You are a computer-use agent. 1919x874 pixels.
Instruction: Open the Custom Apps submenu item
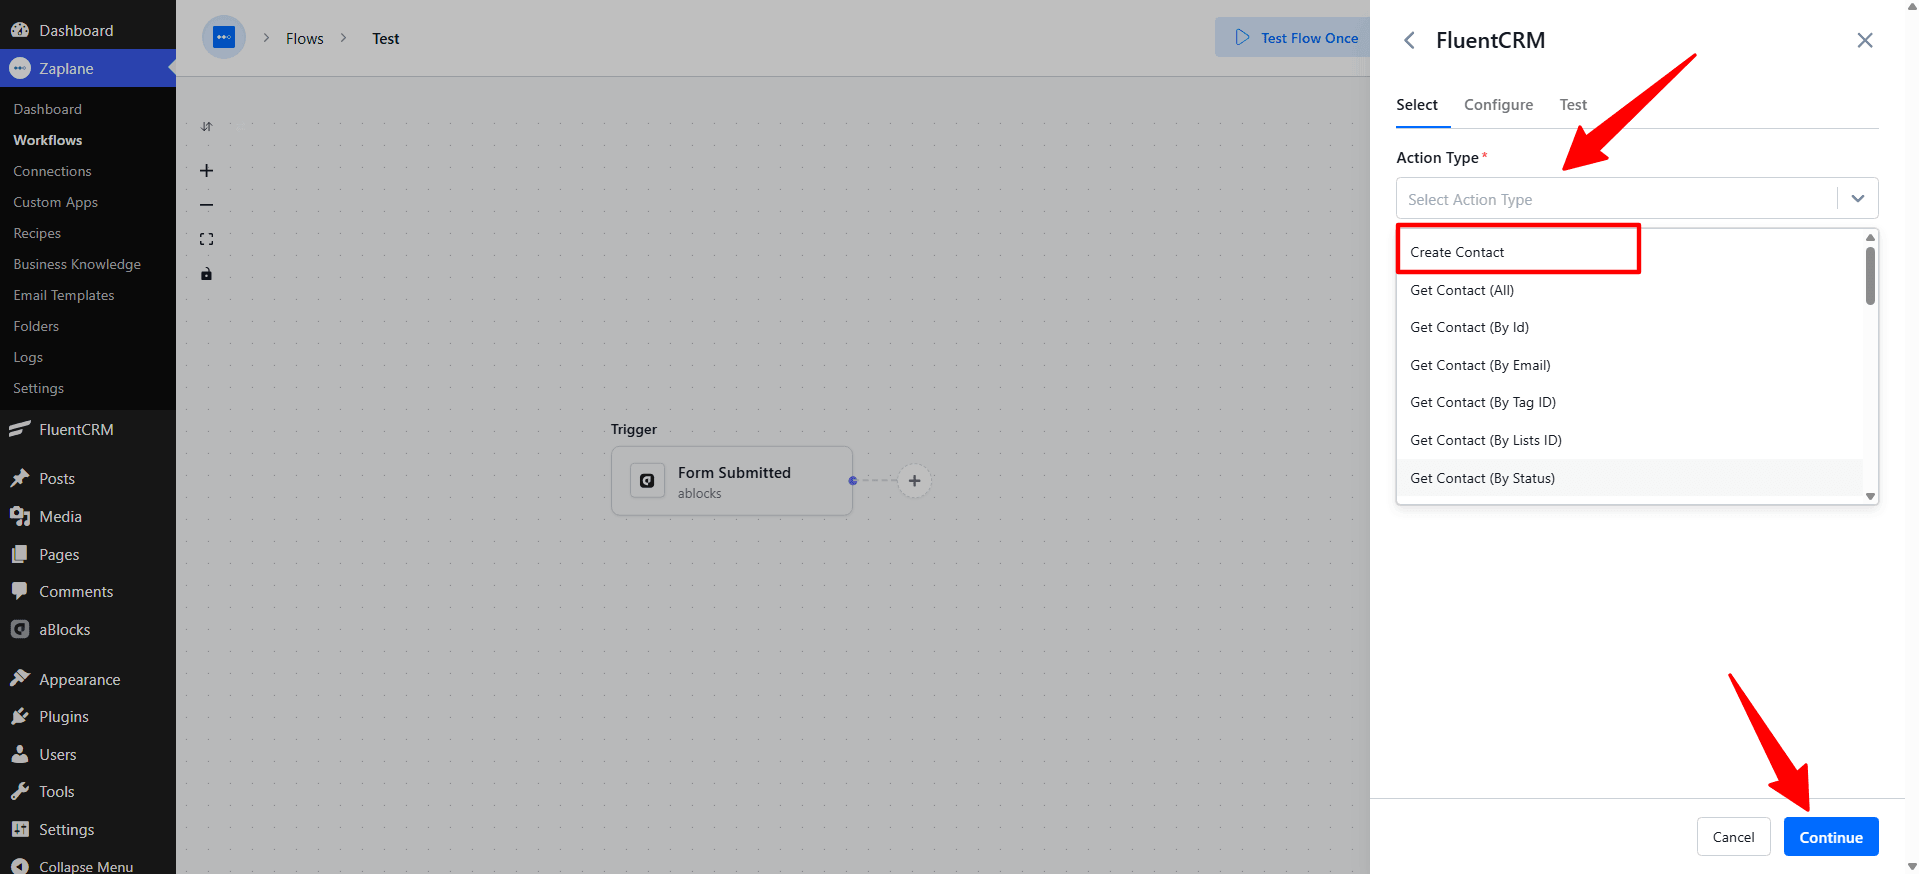point(56,202)
